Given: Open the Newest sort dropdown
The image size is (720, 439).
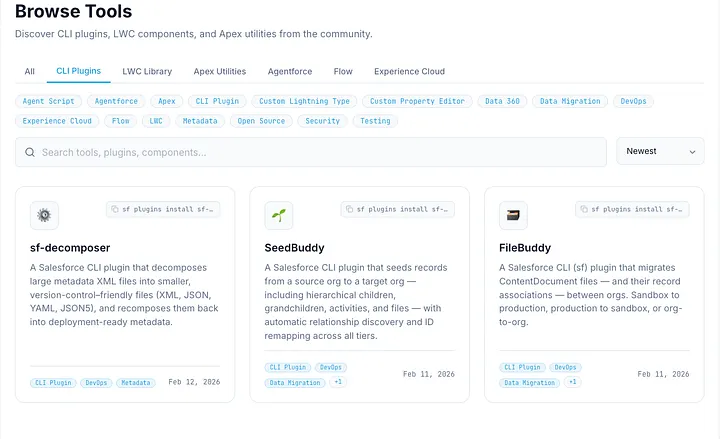Looking at the screenshot, I should pyautogui.click(x=660, y=151).
